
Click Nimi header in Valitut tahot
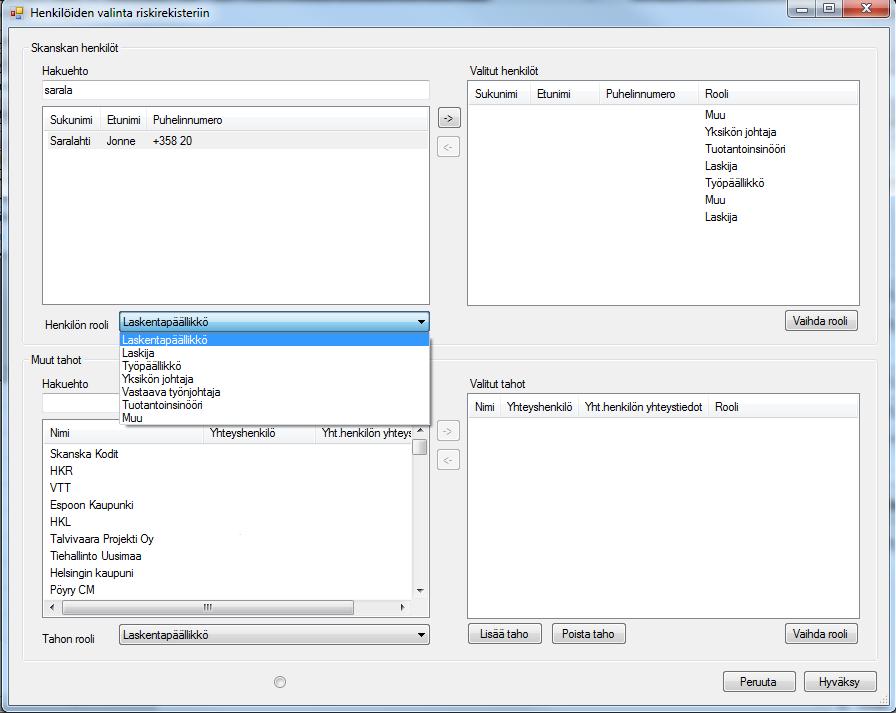pos(485,407)
